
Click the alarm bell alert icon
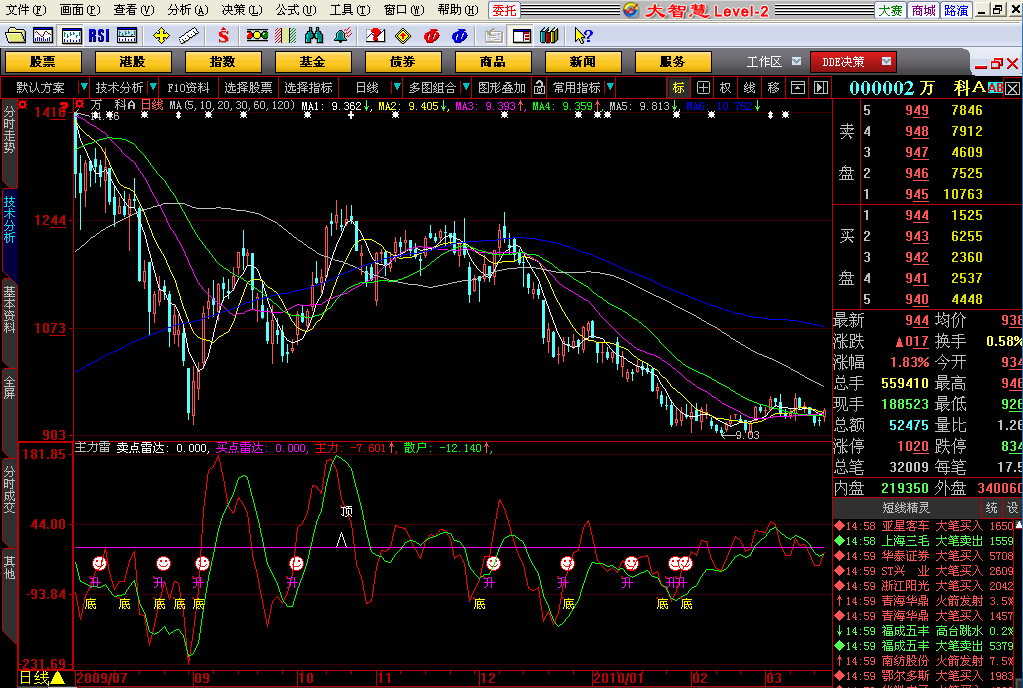coord(342,36)
